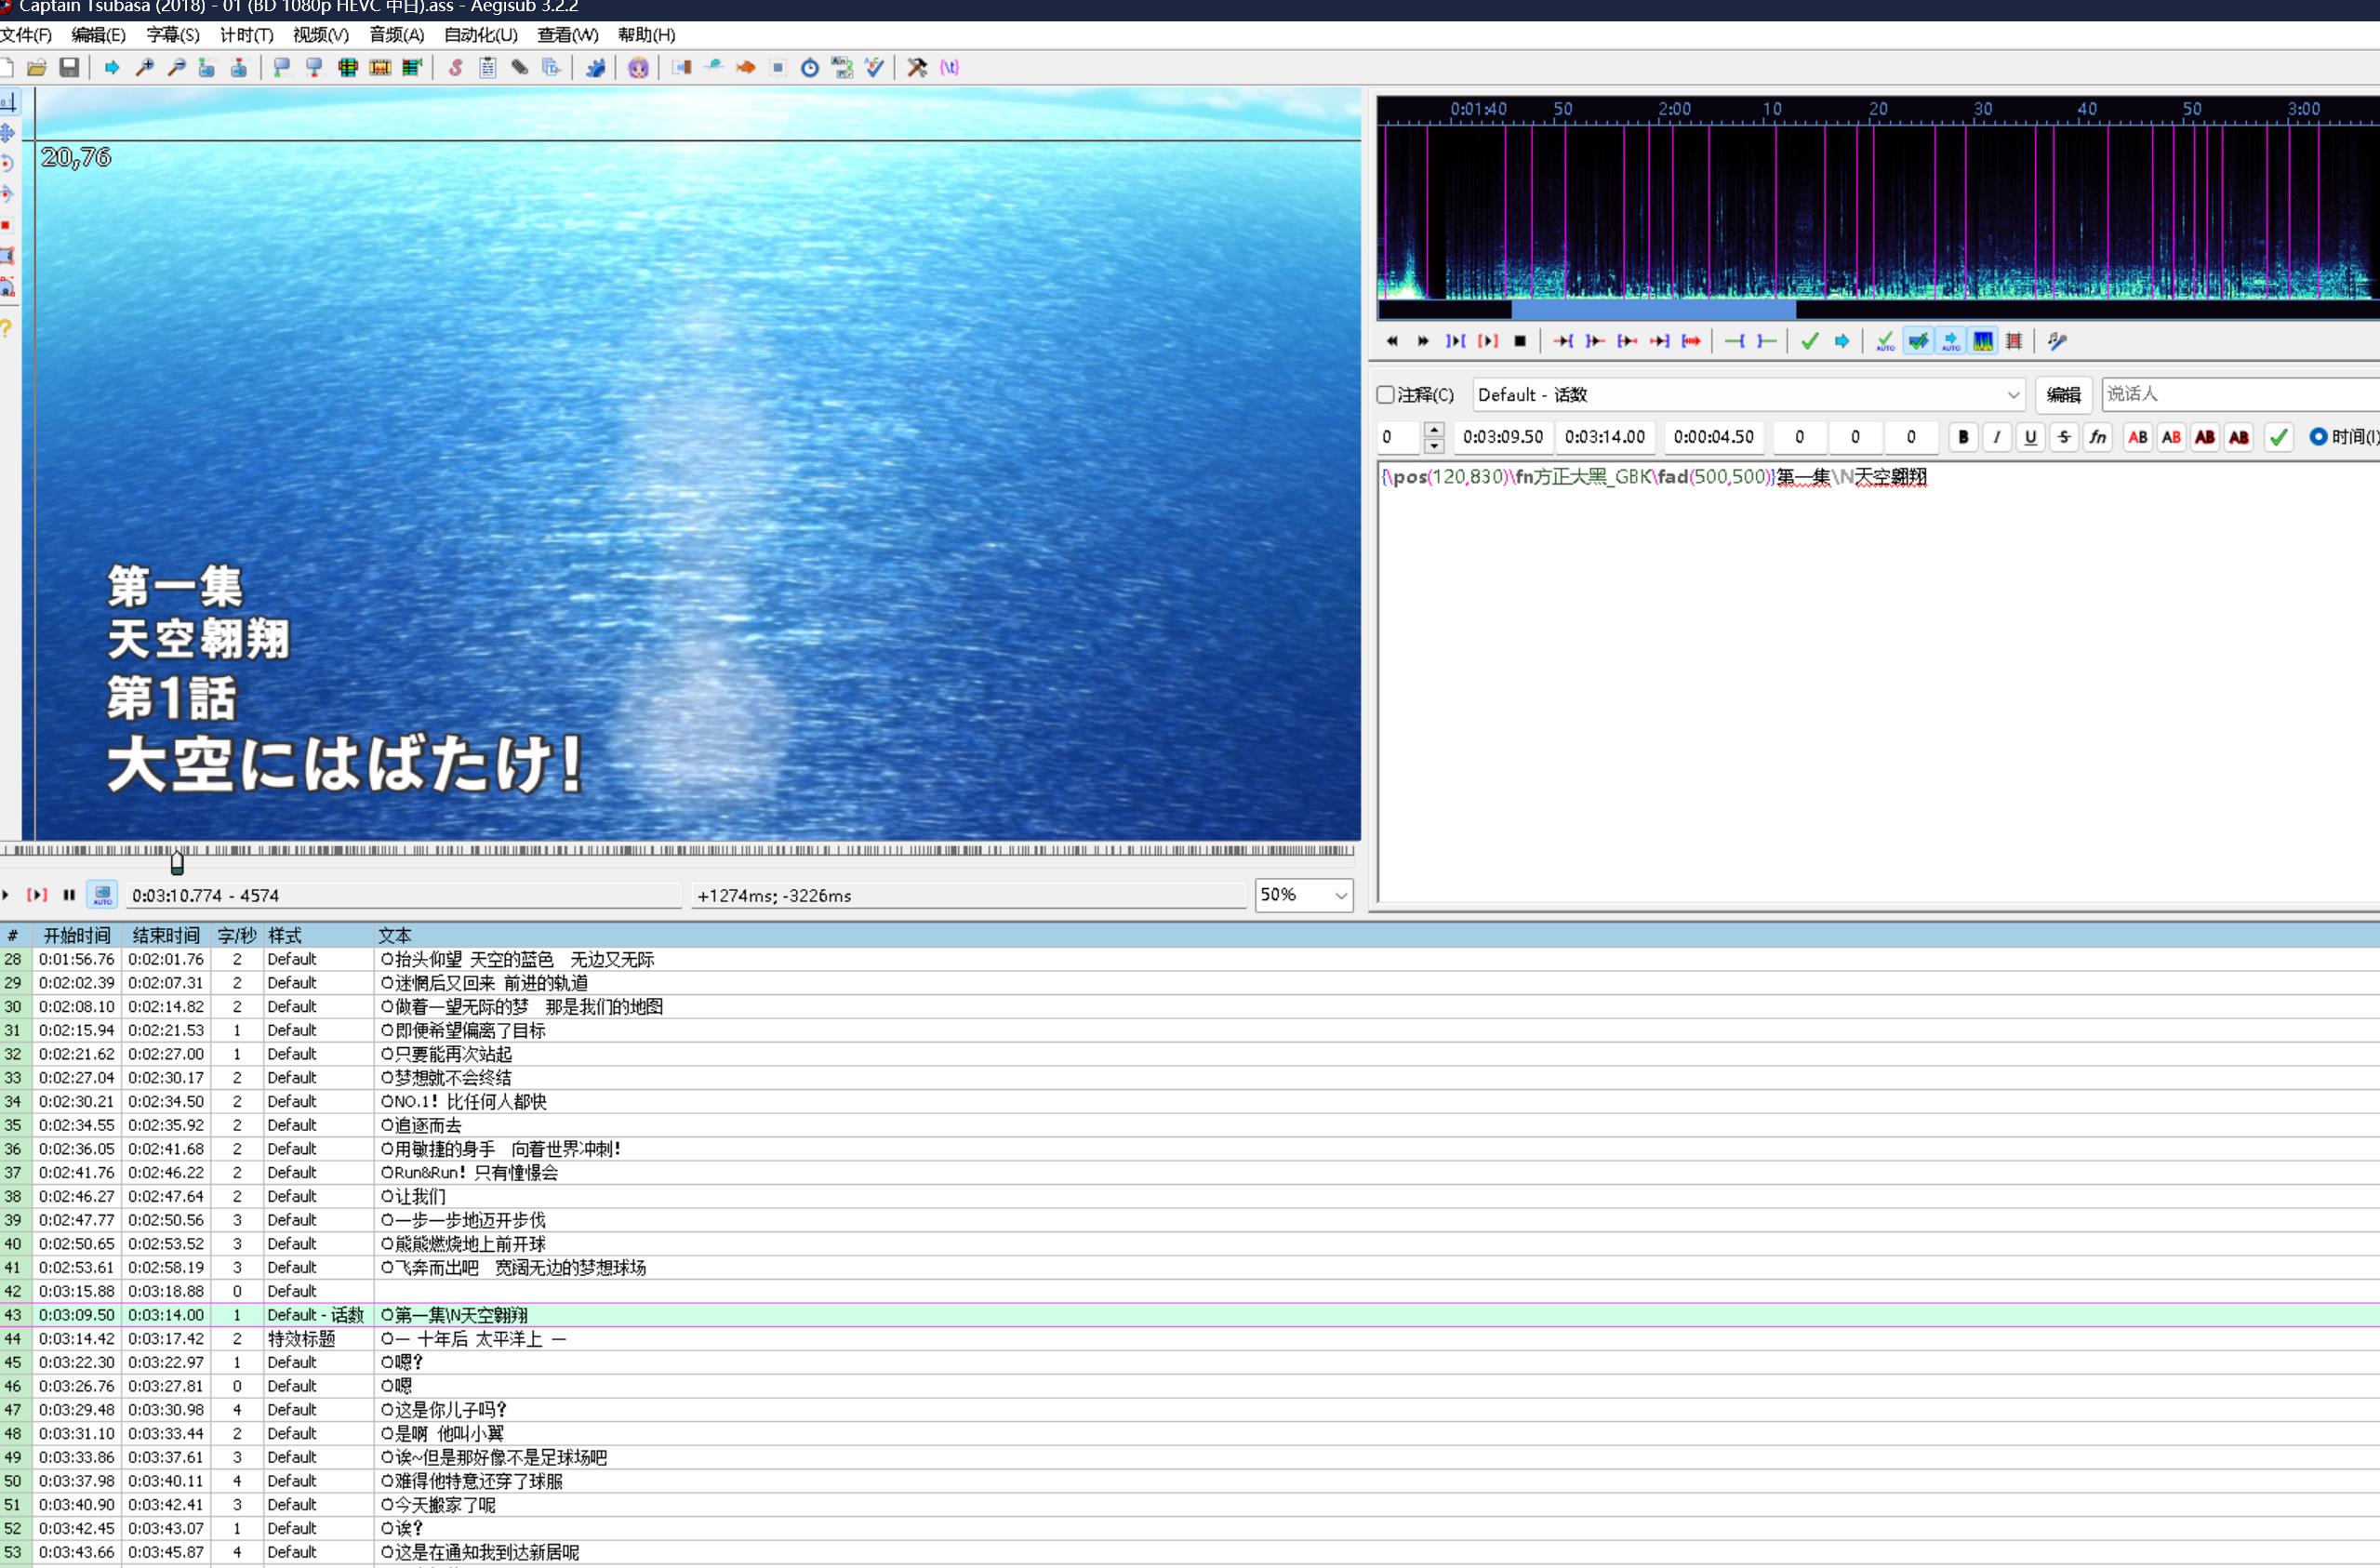This screenshot has width=2380, height=1568.
Task: Open the 字幕(S) menu
Action: coord(173,35)
